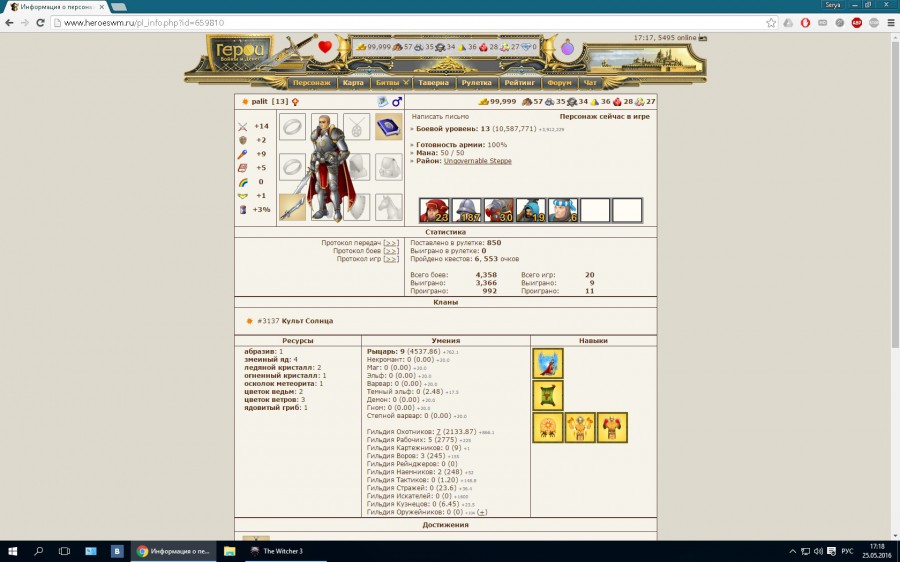
Task: Click the green scroll skill icon
Action: (x=548, y=396)
